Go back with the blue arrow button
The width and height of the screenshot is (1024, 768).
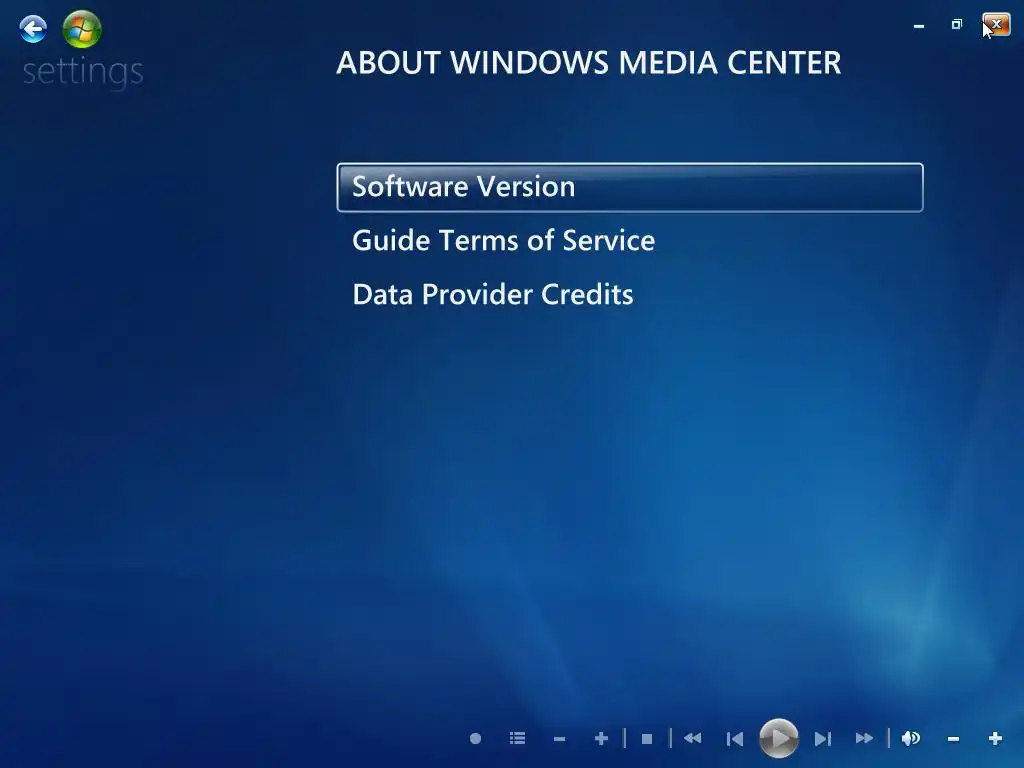[x=33, y=29]
